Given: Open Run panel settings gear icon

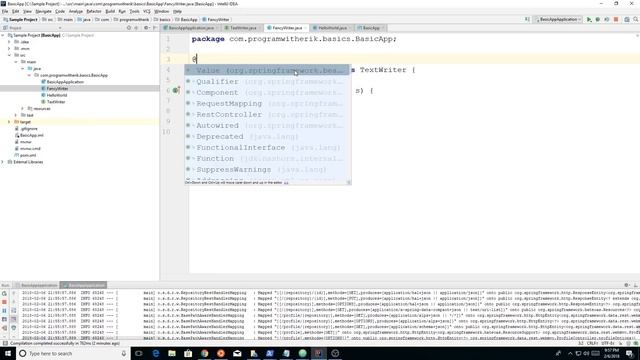Looking at the screenshot, I should click(627, 285).
